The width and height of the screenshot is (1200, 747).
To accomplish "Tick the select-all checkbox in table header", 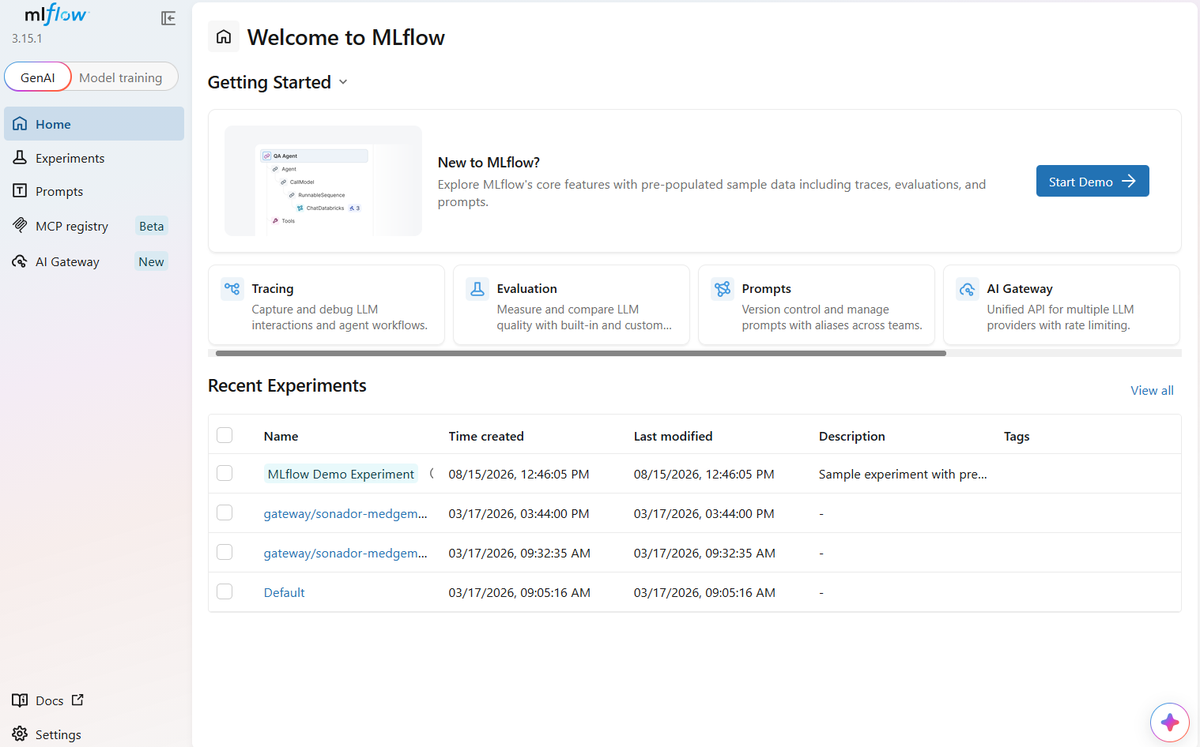I will click(224, 435).
